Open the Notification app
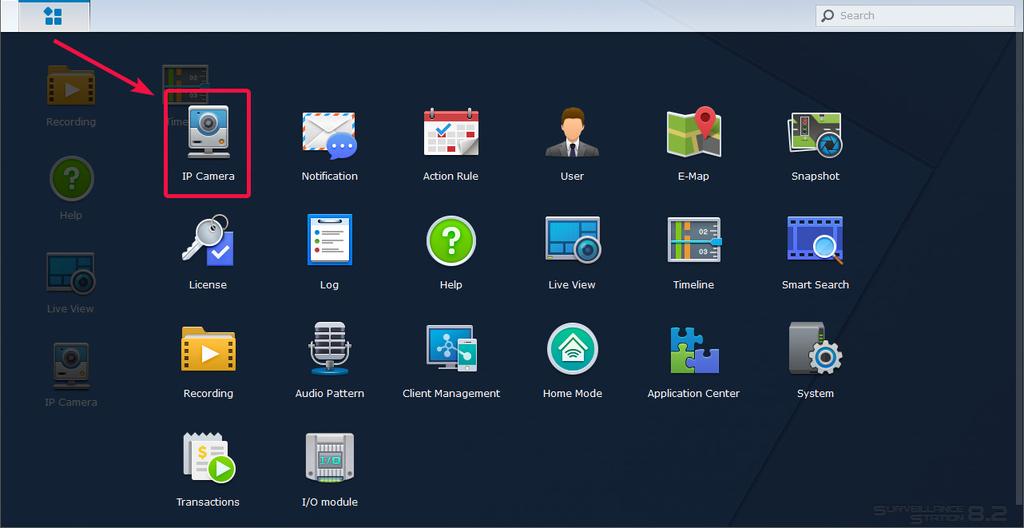The height and width of the screenshot is (528, 1024). pyautogui.click(x=329, y=135)
